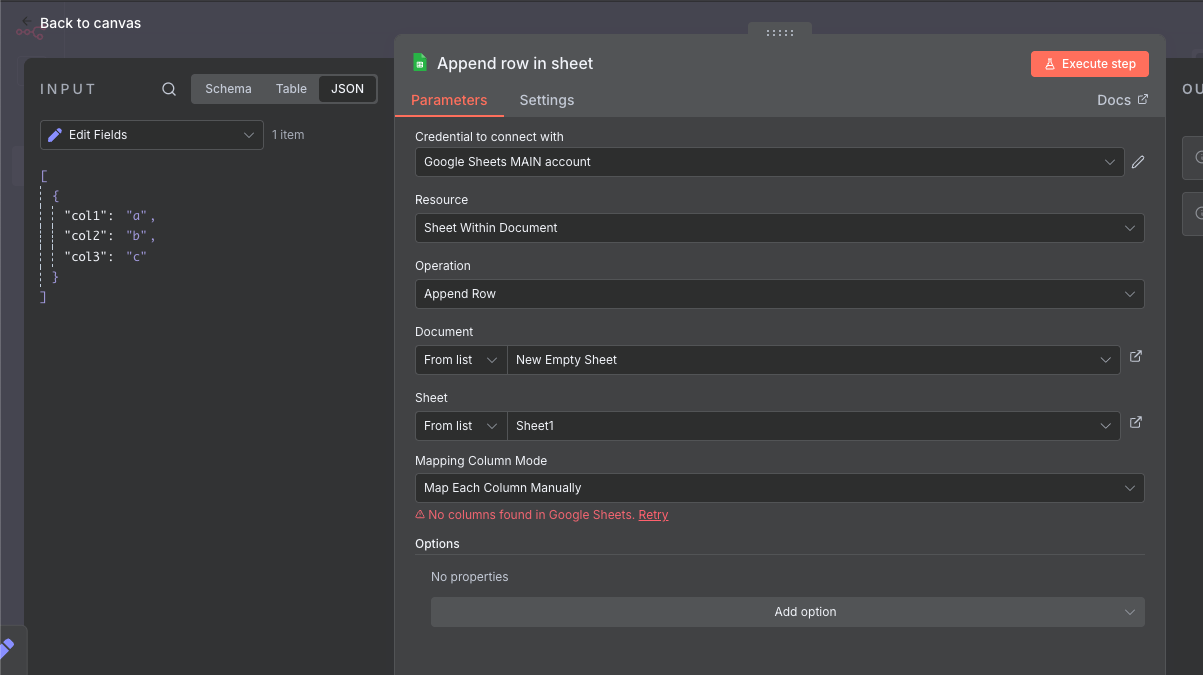Click the pencil icon to edit credential
The width and height of the screenshot is (1203, 675).
(1137, 162)
